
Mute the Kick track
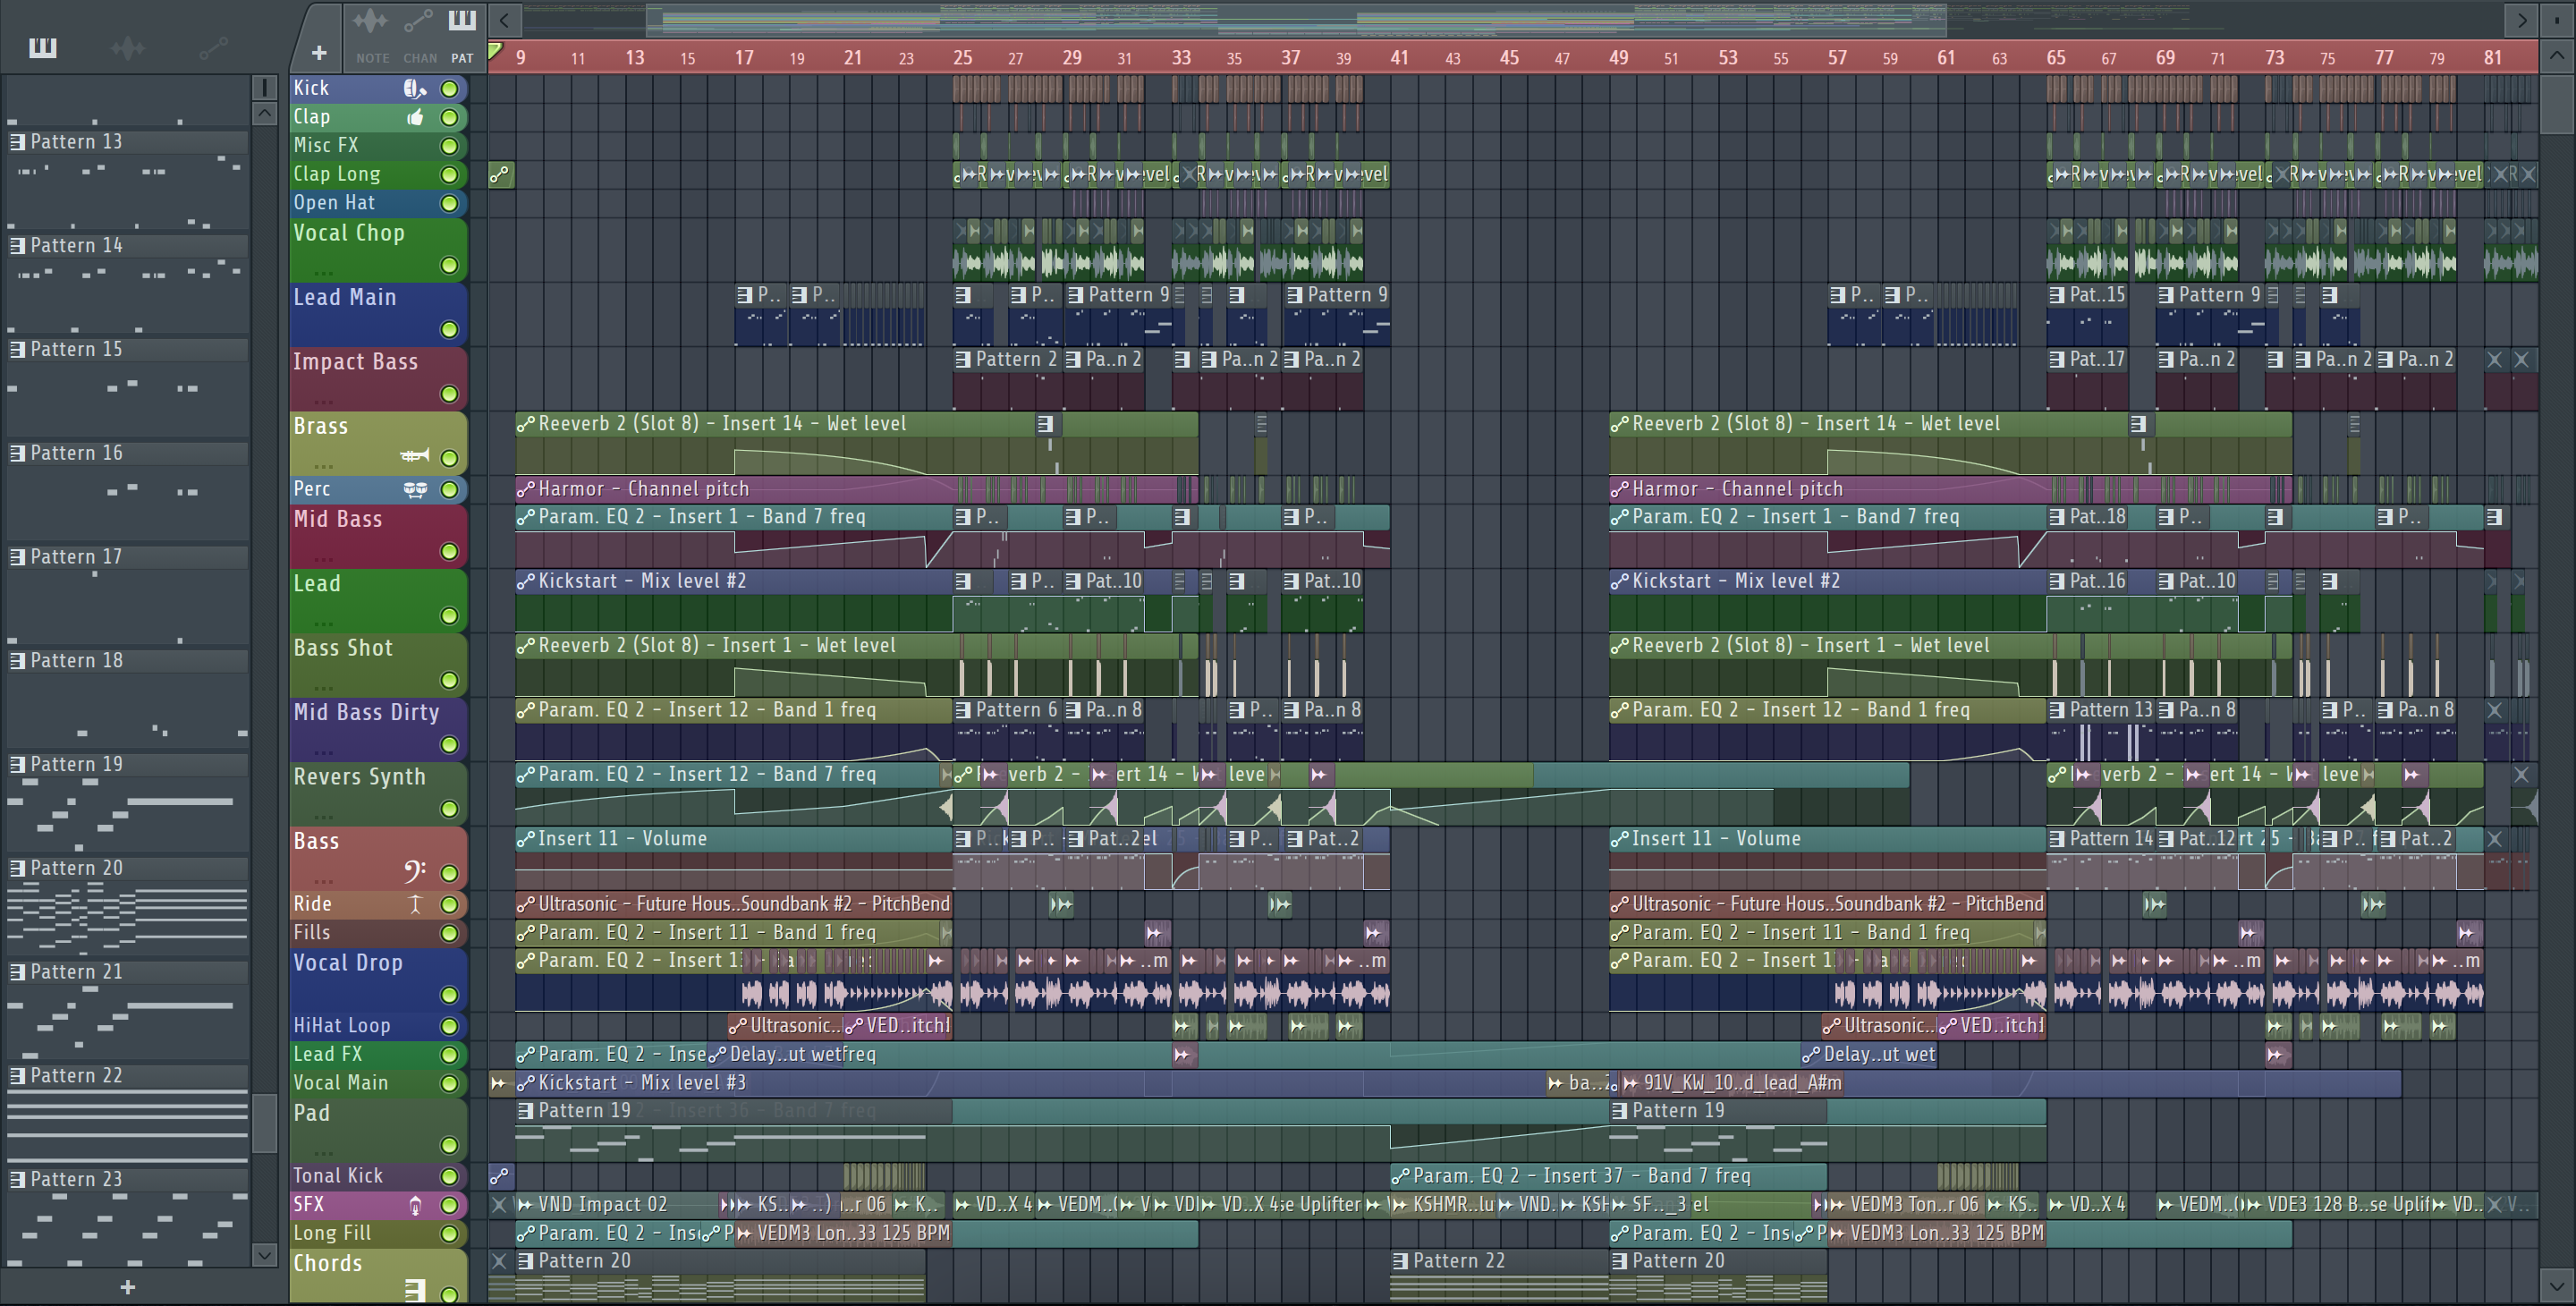pyautogui.click(x=450, y=89)
